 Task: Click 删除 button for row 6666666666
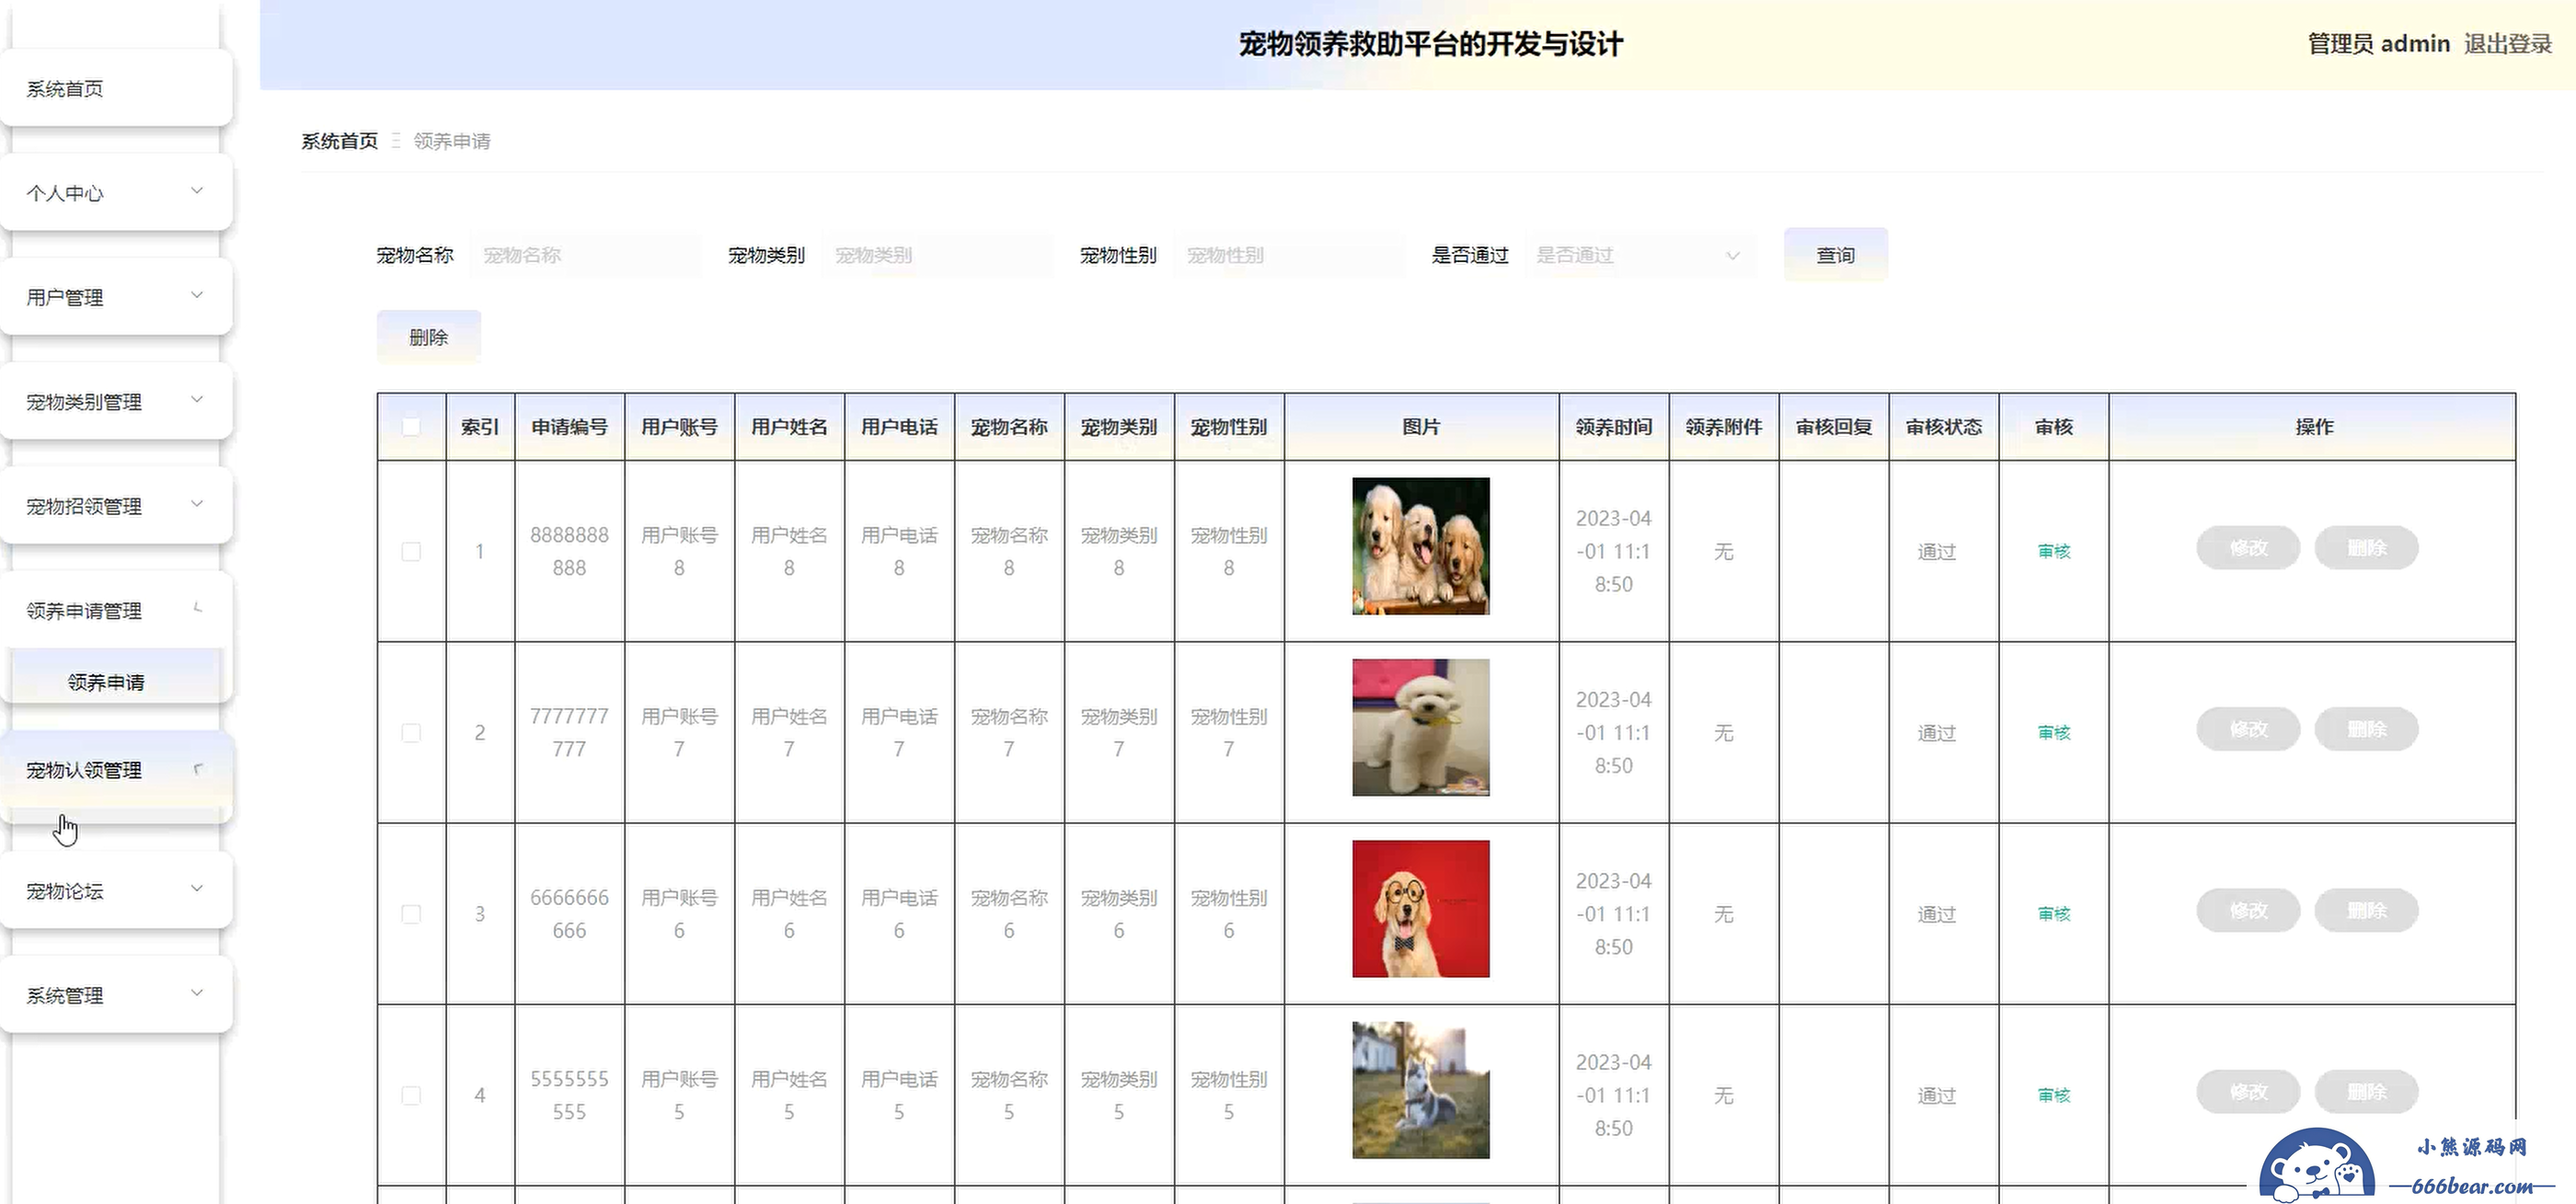click(x=2367, y=911)
